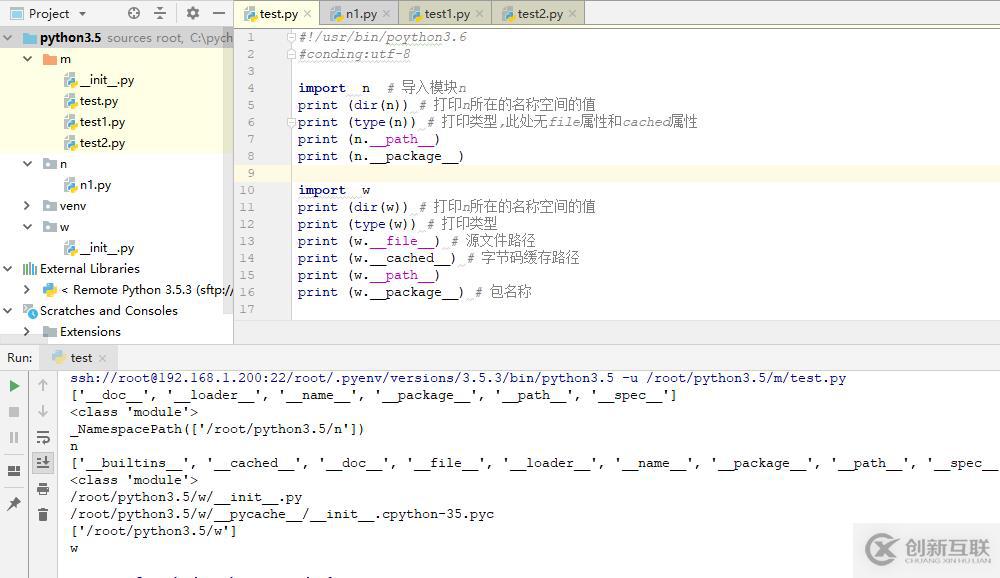Expand the Extensions folder
The height and width of the screenshot is (578, 1000).
pyautogui.click(x=27, y=332)
